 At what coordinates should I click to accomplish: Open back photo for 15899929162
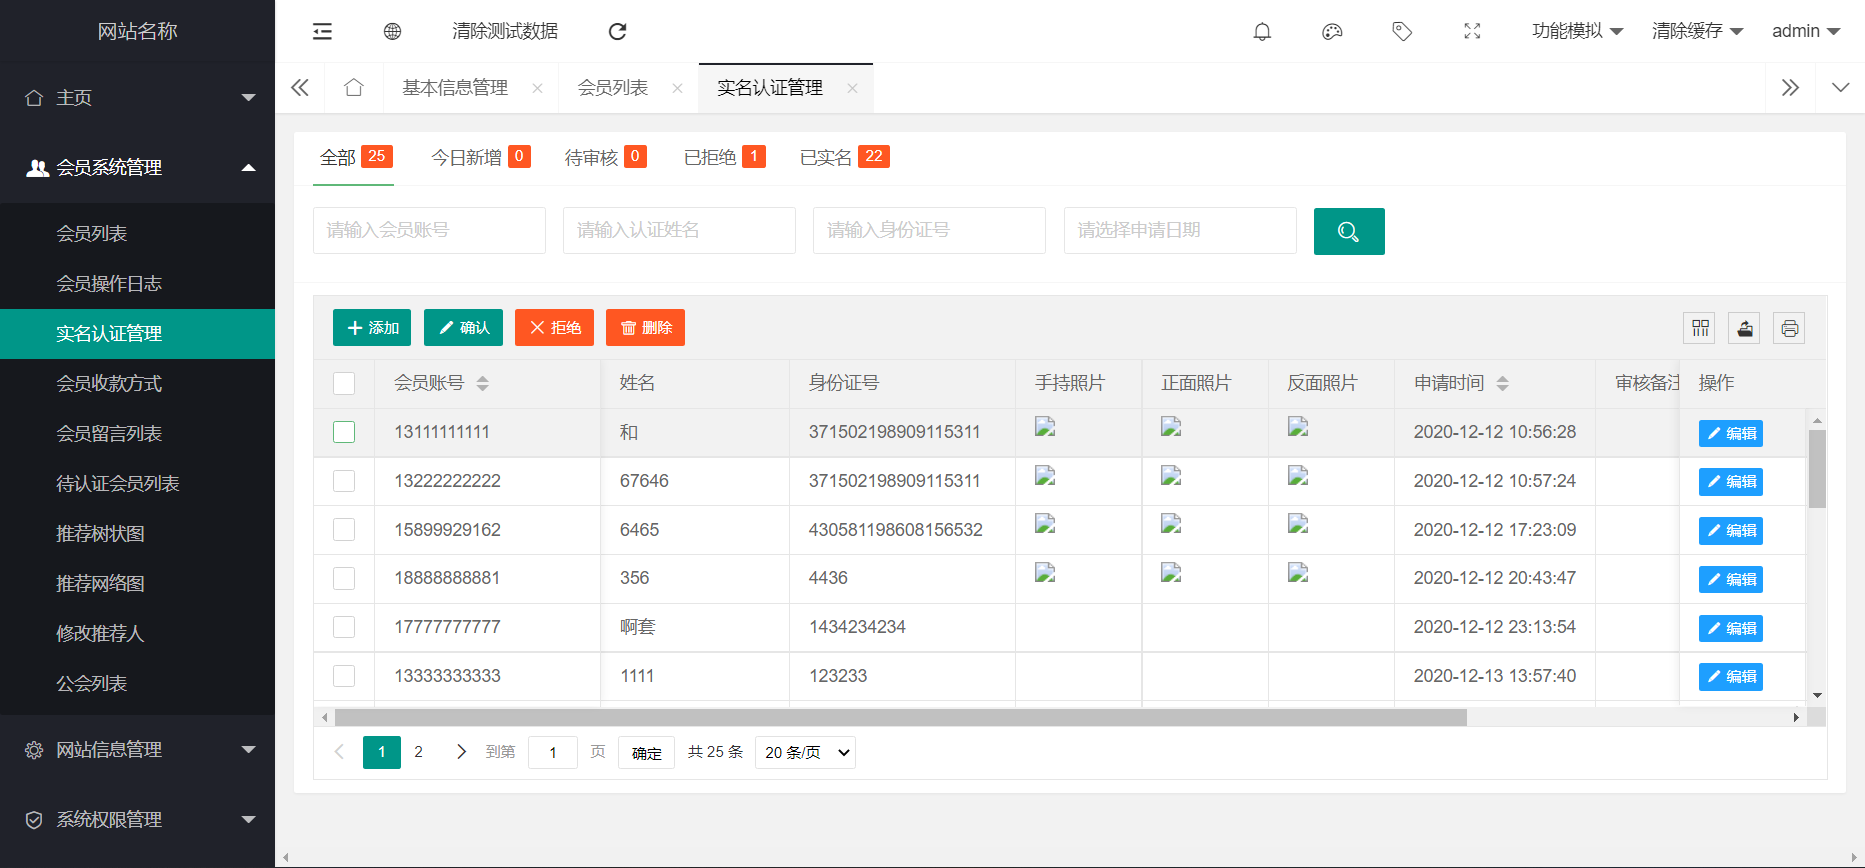tap(1298, 523)
